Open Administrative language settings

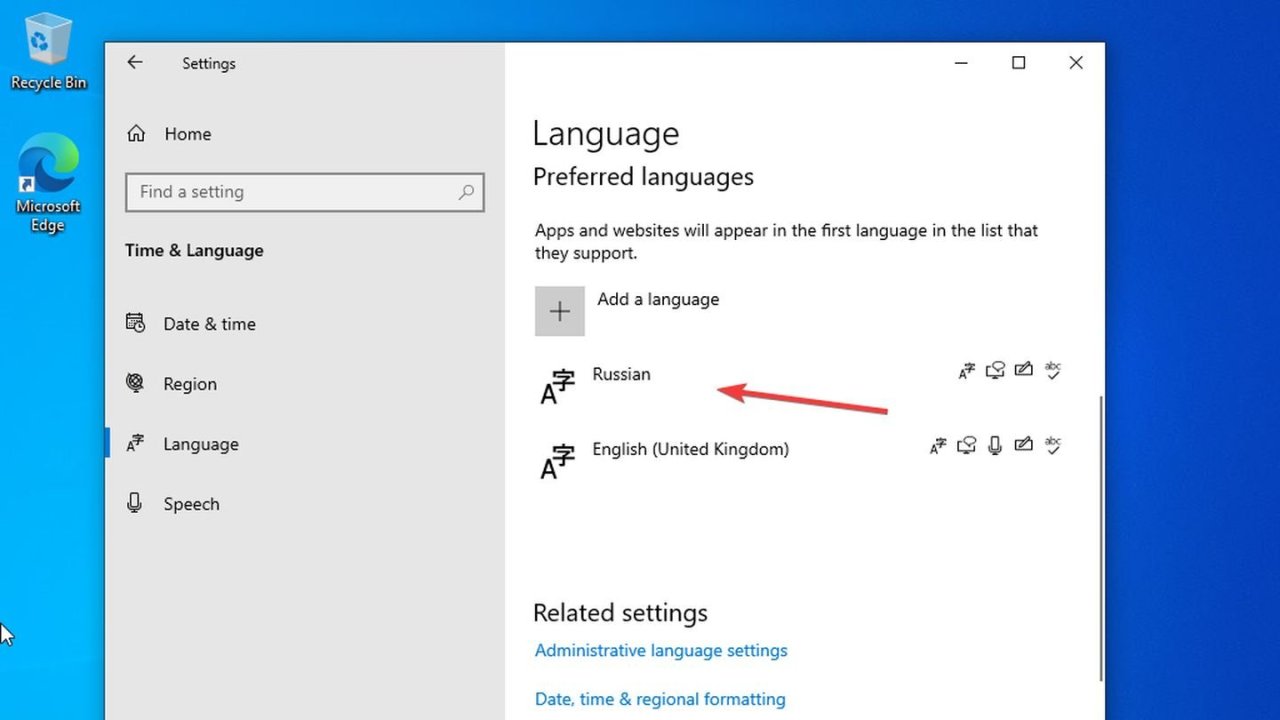[x=661, y=650]
